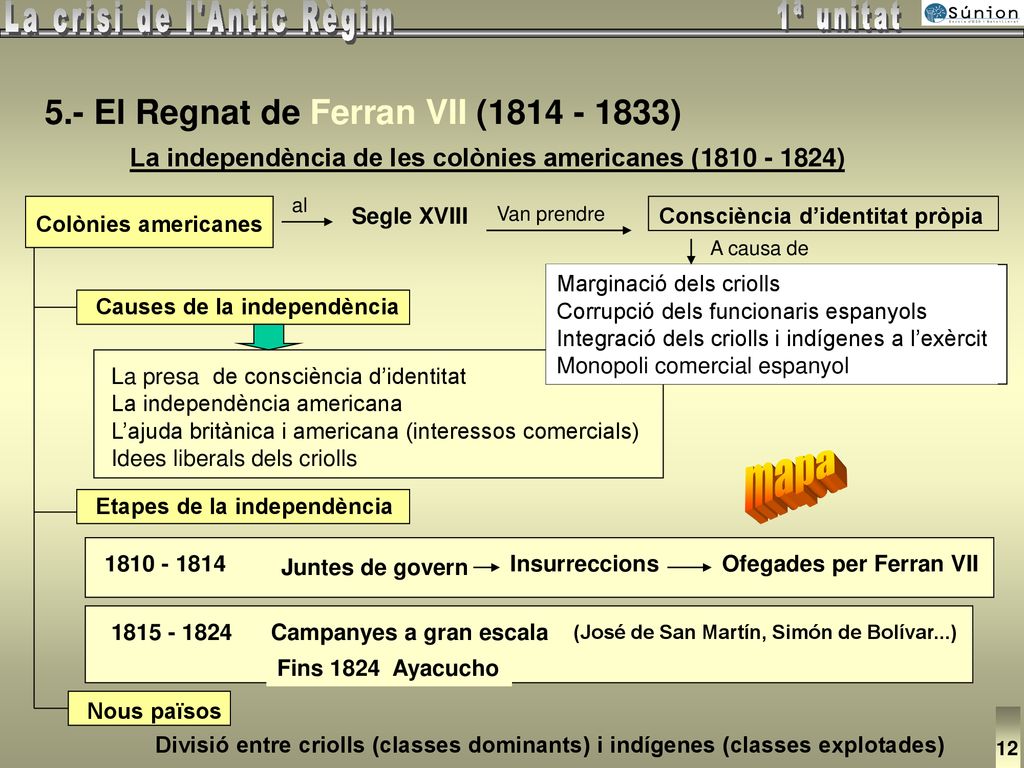The image size is (1024, 768).
Task: Click the arrow labeled 'al'
Action: (307, 221)
